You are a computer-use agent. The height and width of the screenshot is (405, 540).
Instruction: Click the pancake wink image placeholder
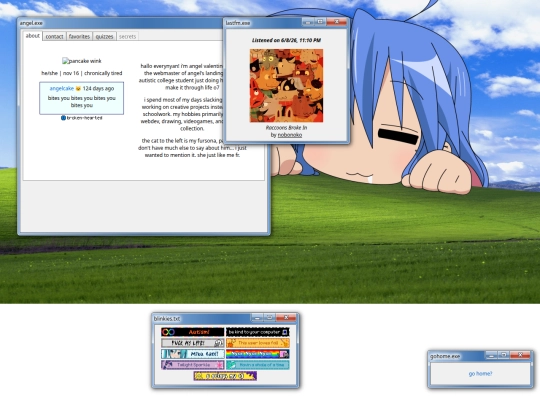pyautogui.click(x=82, y=61)
